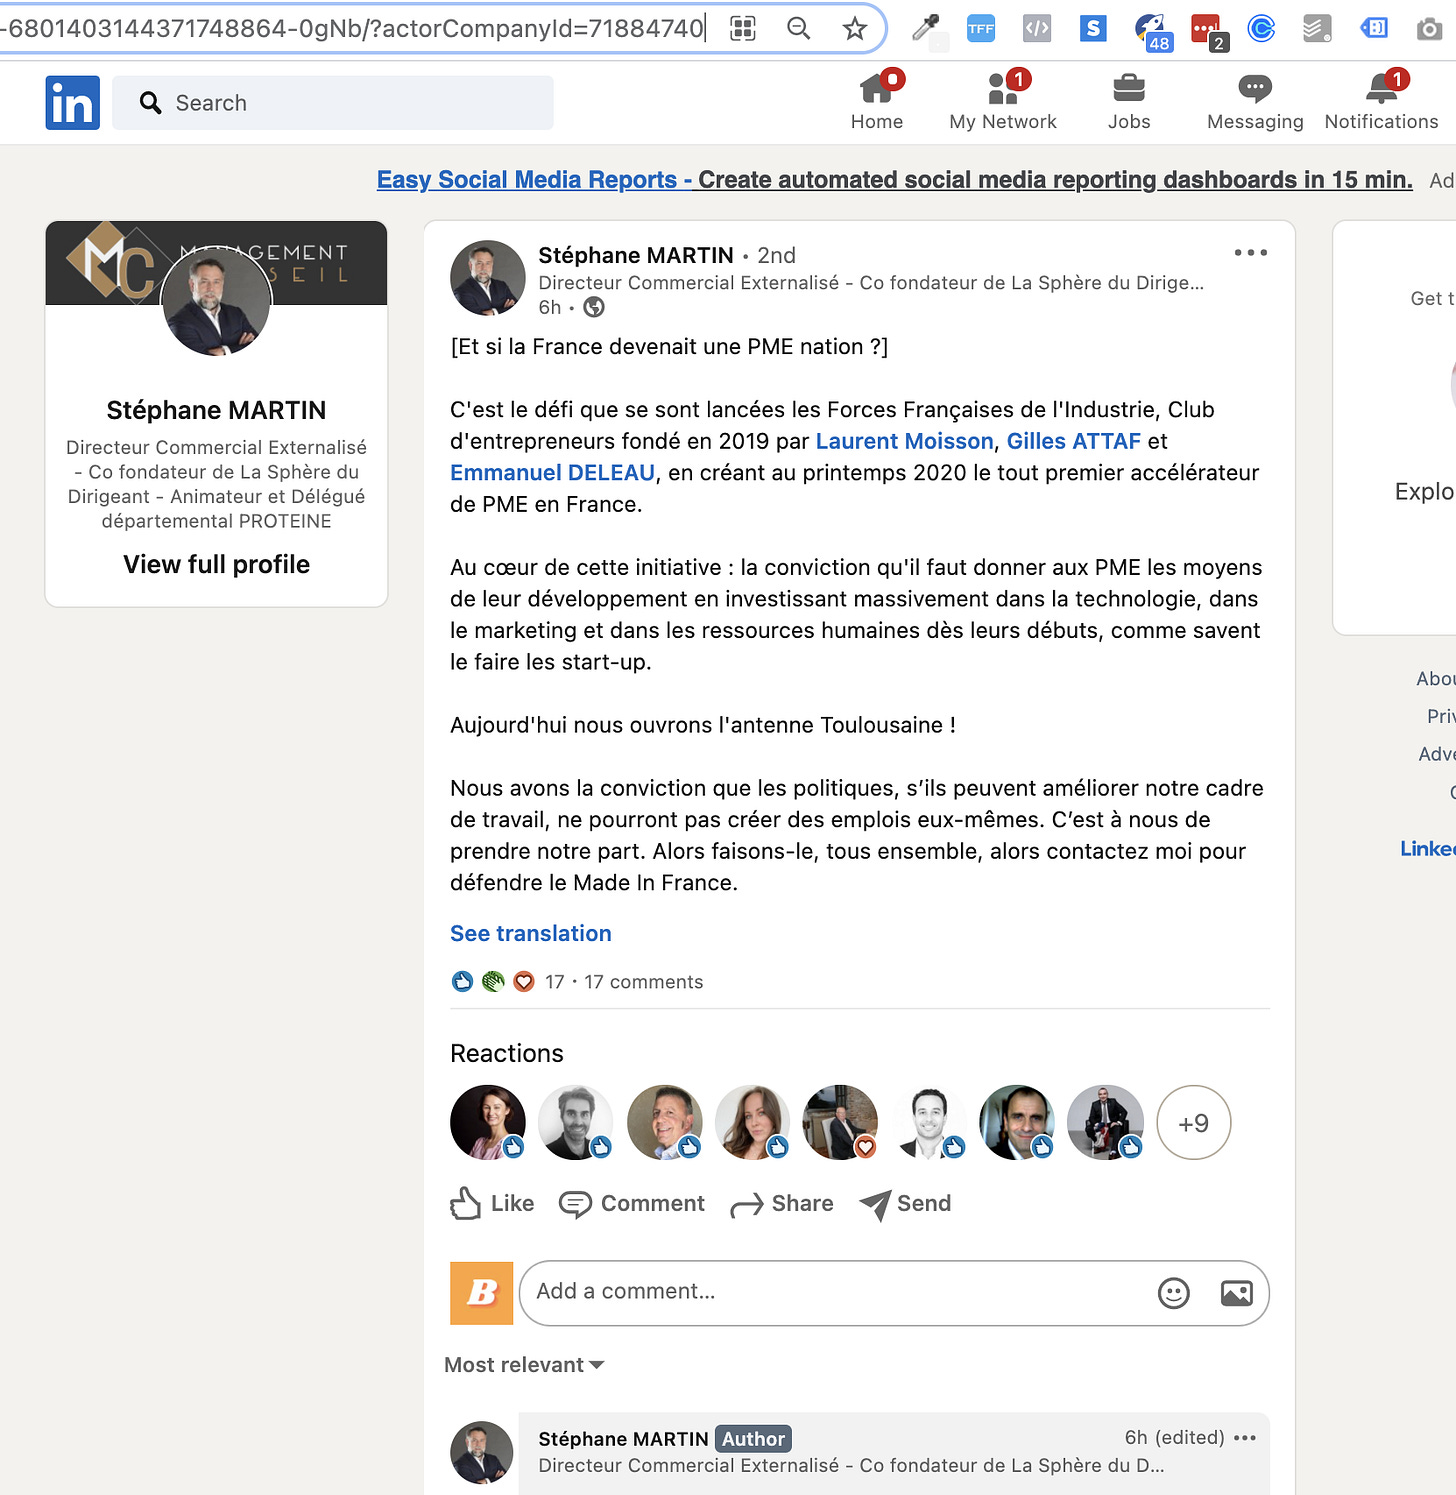Click the browser zoom magnifier icon
This screenshot has width=1456, height=1495.
(798, 28)
